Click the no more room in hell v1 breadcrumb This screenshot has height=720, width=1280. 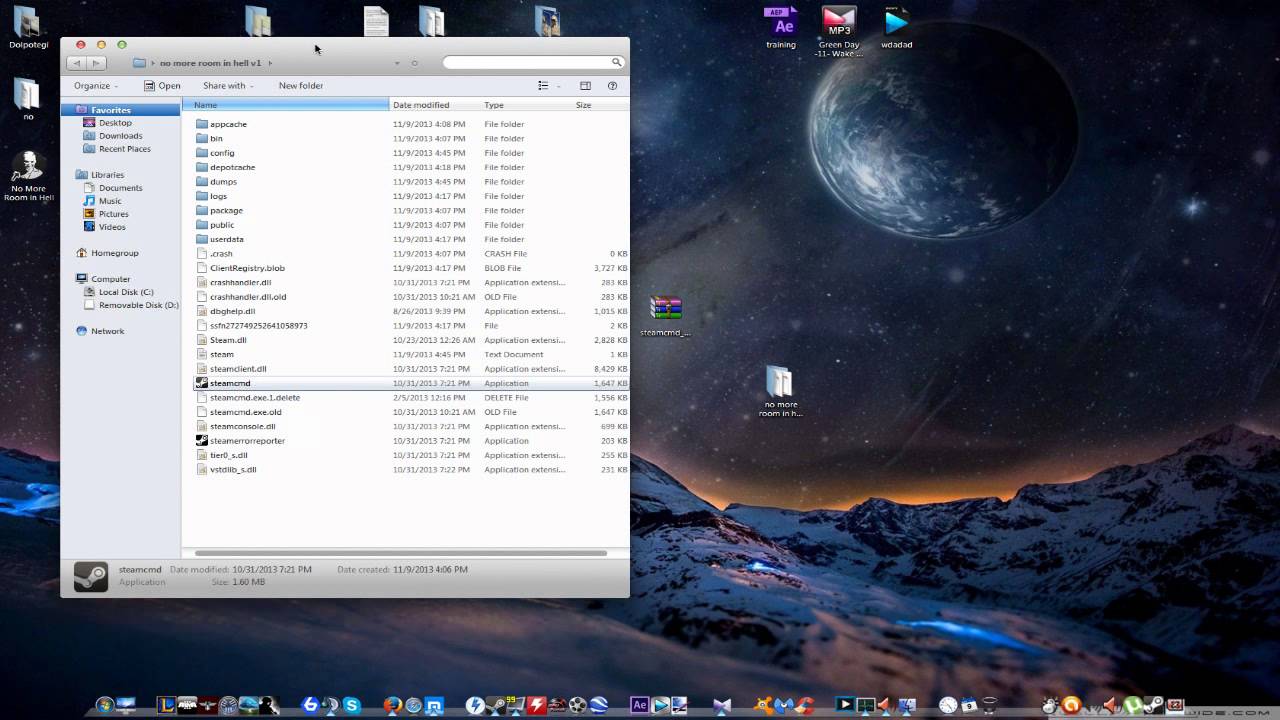pyautogui.click(x=209, y=62)
